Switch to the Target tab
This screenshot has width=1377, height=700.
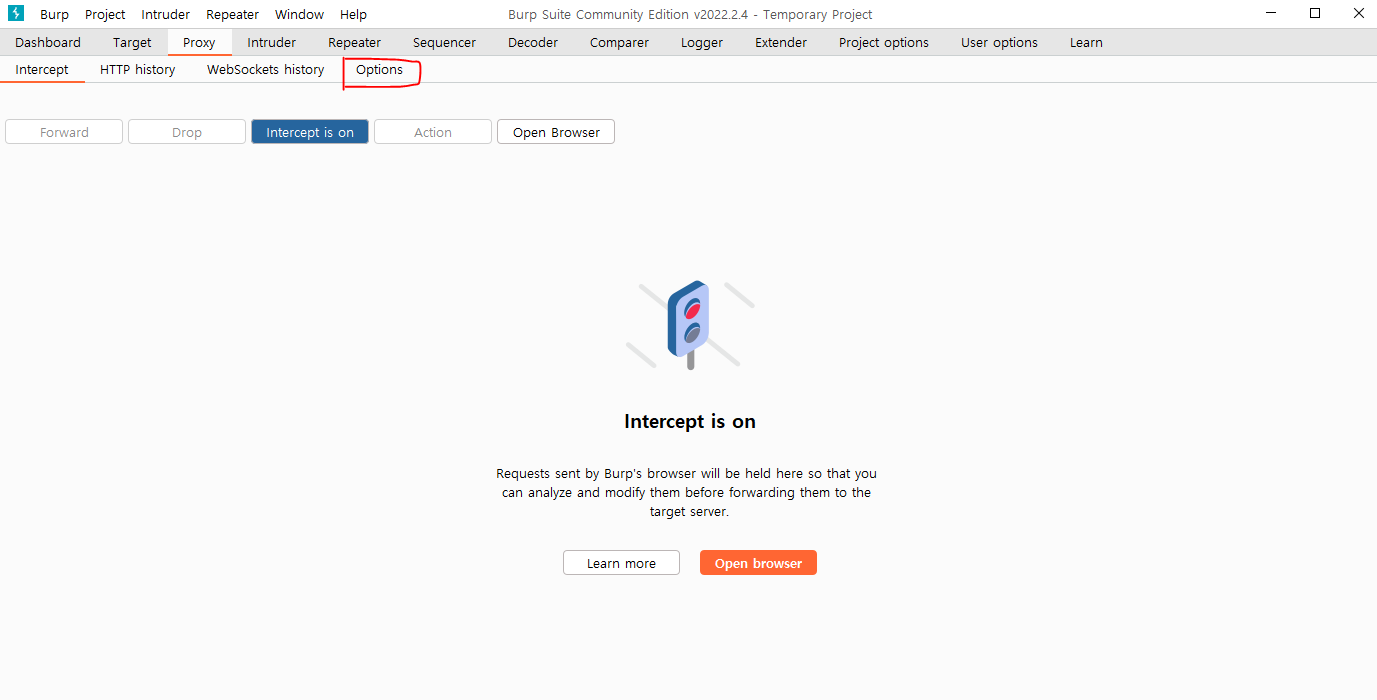(x=132, y=42)
